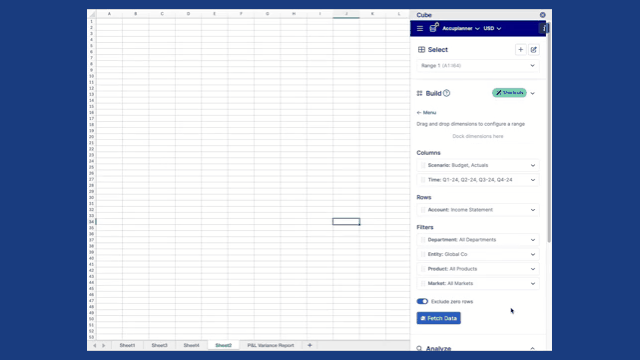
Task: Open the Build help question icon
Action: (447, 93)
